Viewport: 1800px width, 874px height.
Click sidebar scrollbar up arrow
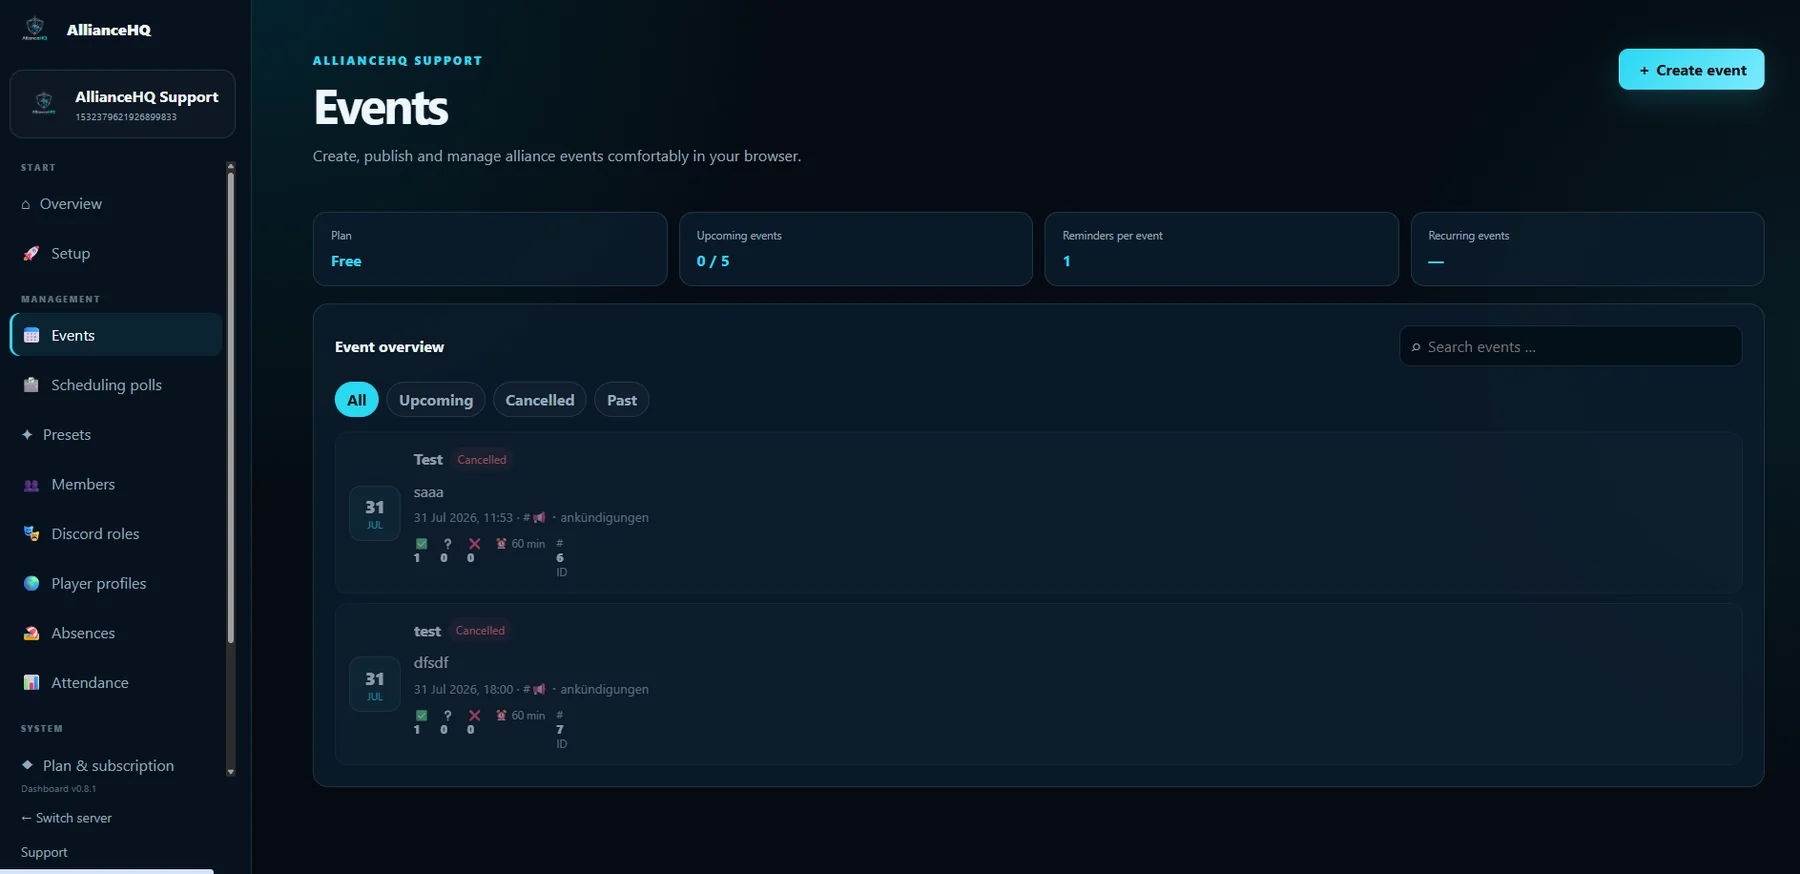click(231, 166)
